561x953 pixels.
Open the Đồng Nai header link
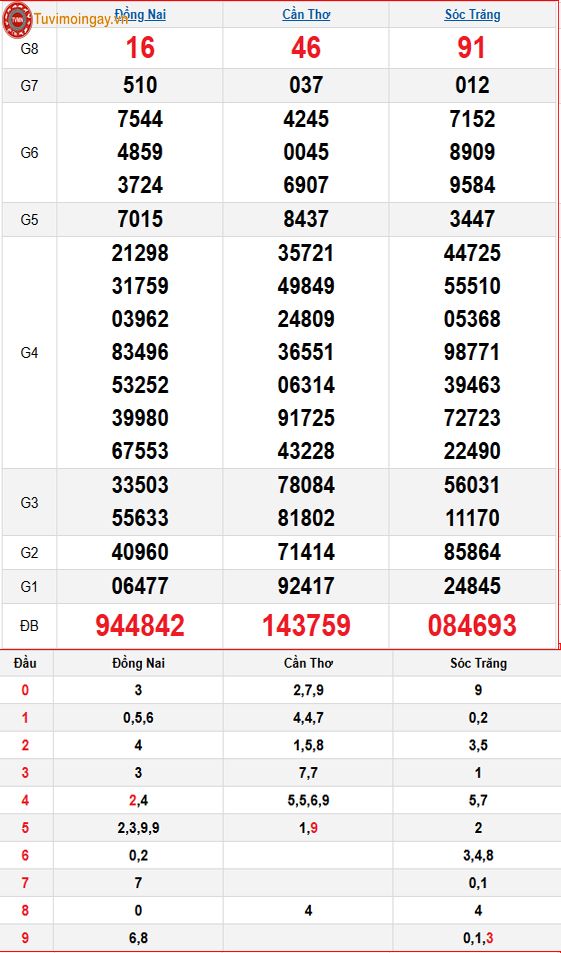click(x=140, y=15)
